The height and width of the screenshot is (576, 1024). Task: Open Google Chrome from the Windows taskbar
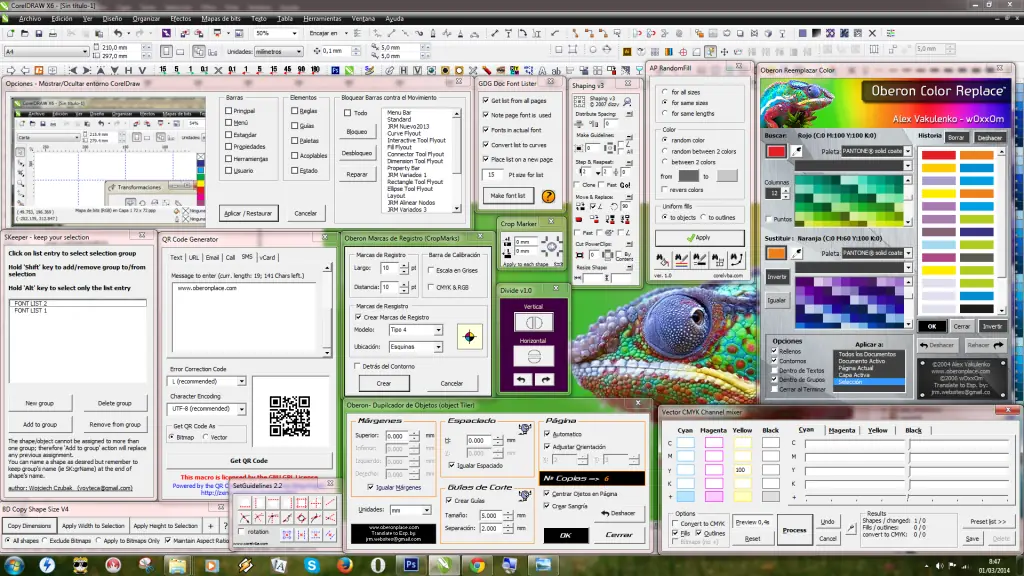coord(477,564)
